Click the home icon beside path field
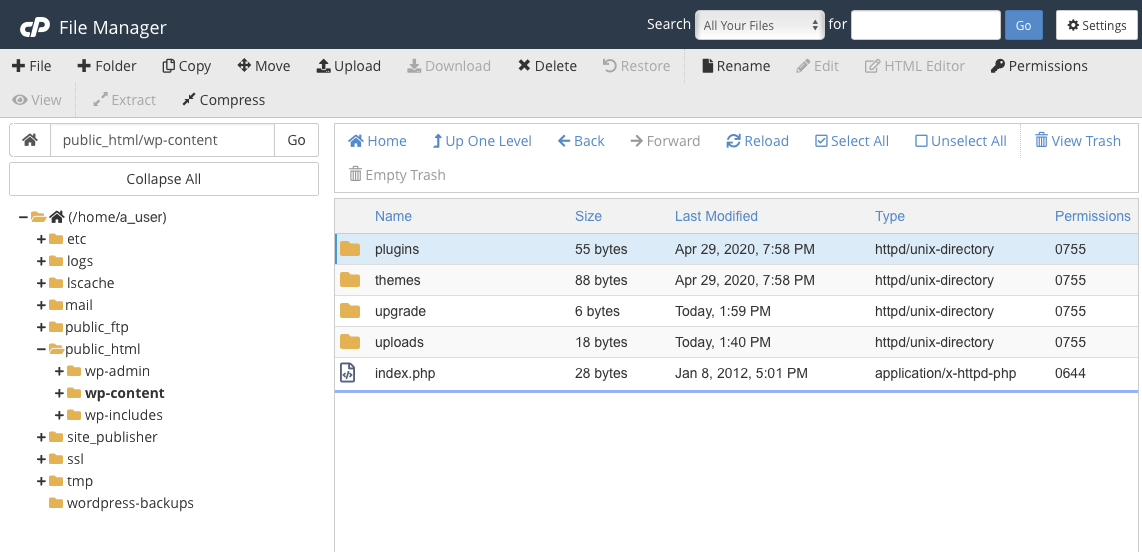This screenshot has width=1142, height=552. click(x=30, y=140)
